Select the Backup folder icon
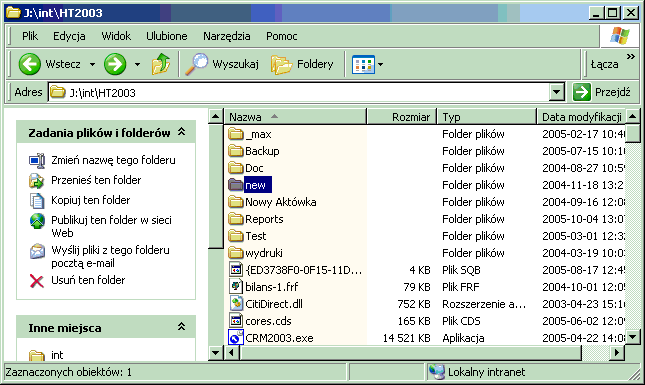 click(x=236, y=151)
